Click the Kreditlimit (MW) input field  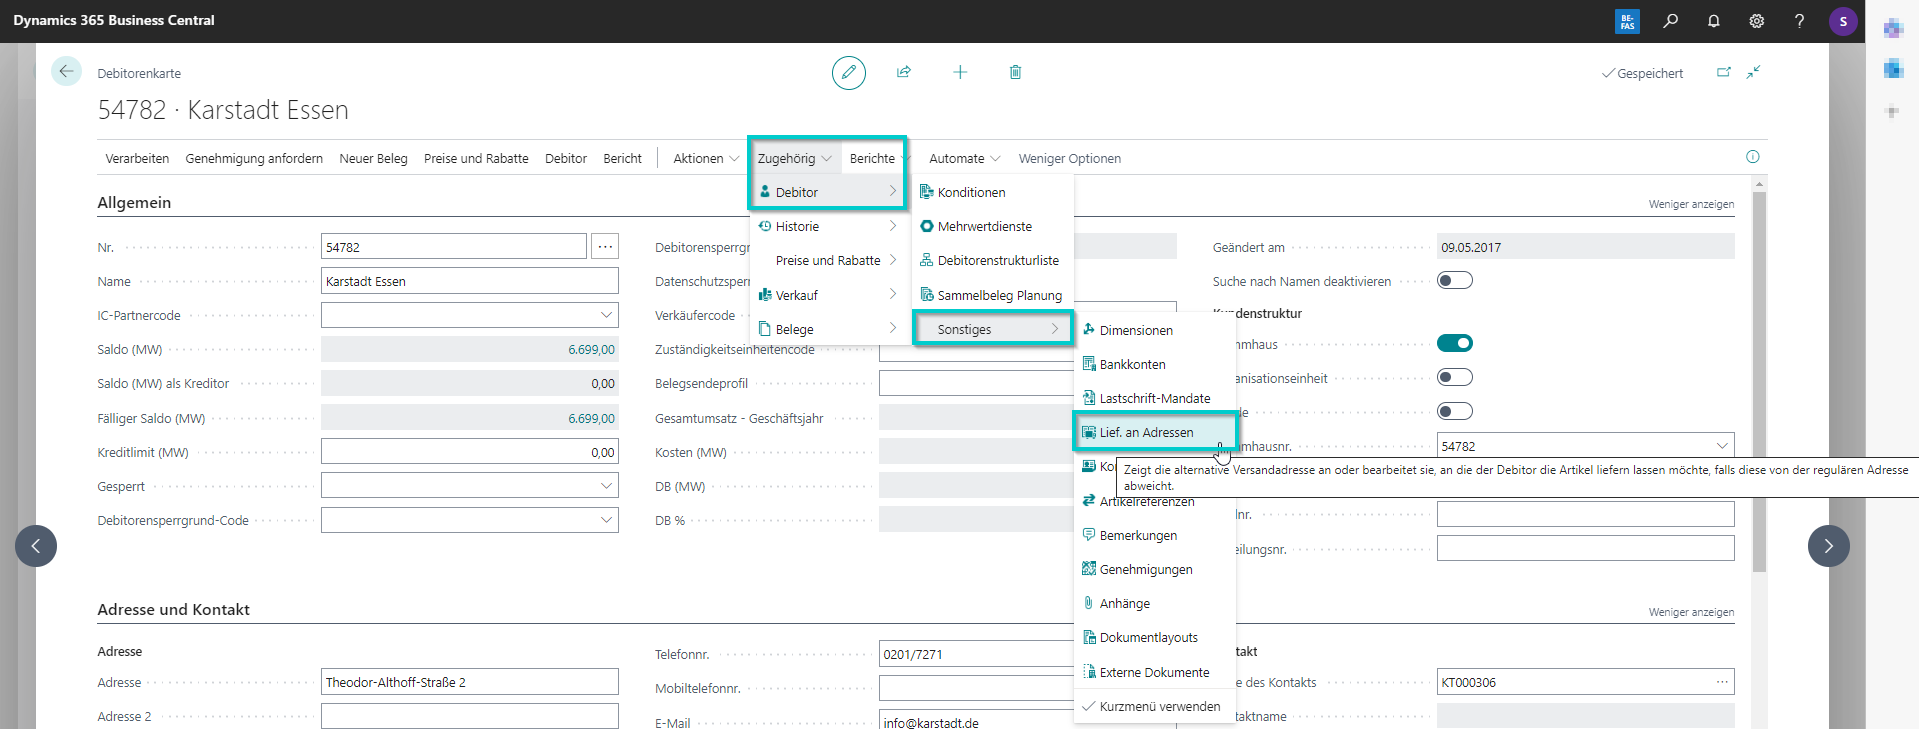click(469, 453)
